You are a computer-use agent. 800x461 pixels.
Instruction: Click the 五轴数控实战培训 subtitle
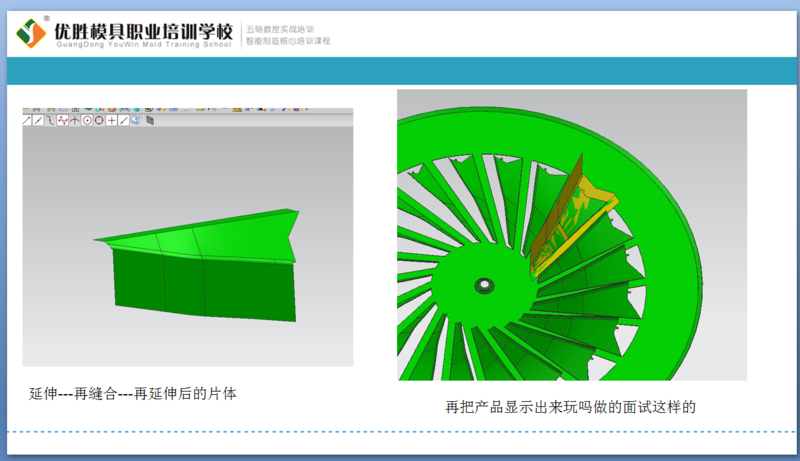coord(280,29)
